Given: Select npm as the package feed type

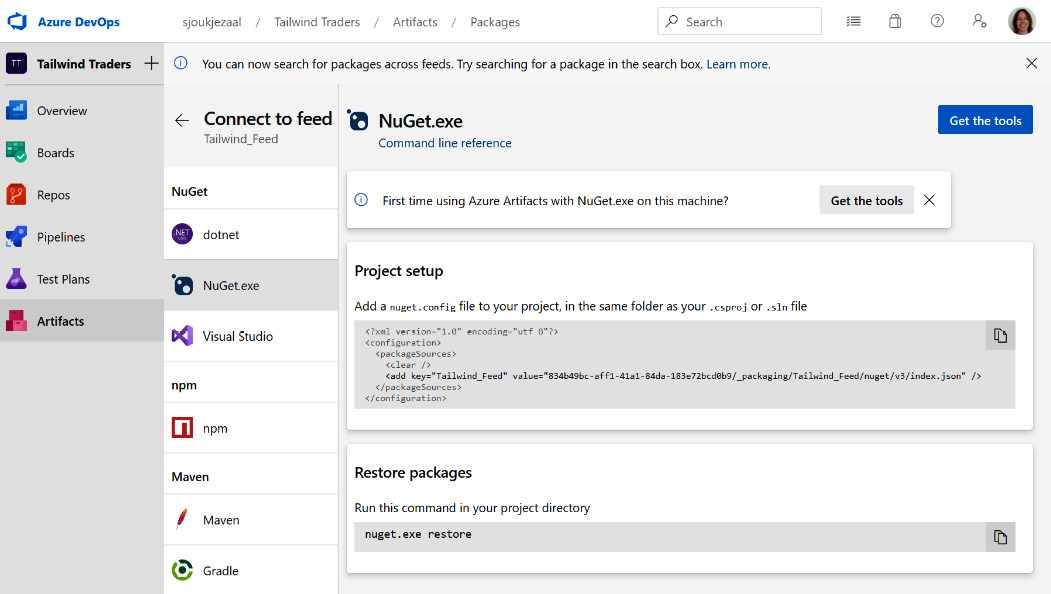Looking at the screenshot, I should [214, 427].
